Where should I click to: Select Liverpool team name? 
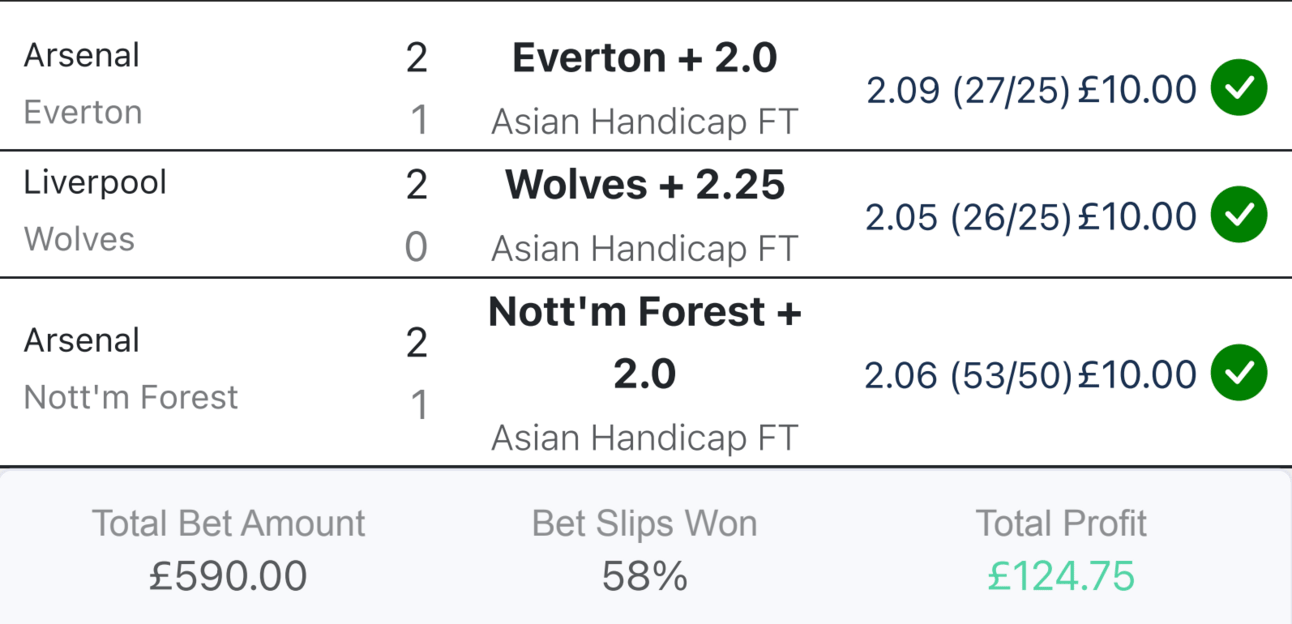pos(95,182)
